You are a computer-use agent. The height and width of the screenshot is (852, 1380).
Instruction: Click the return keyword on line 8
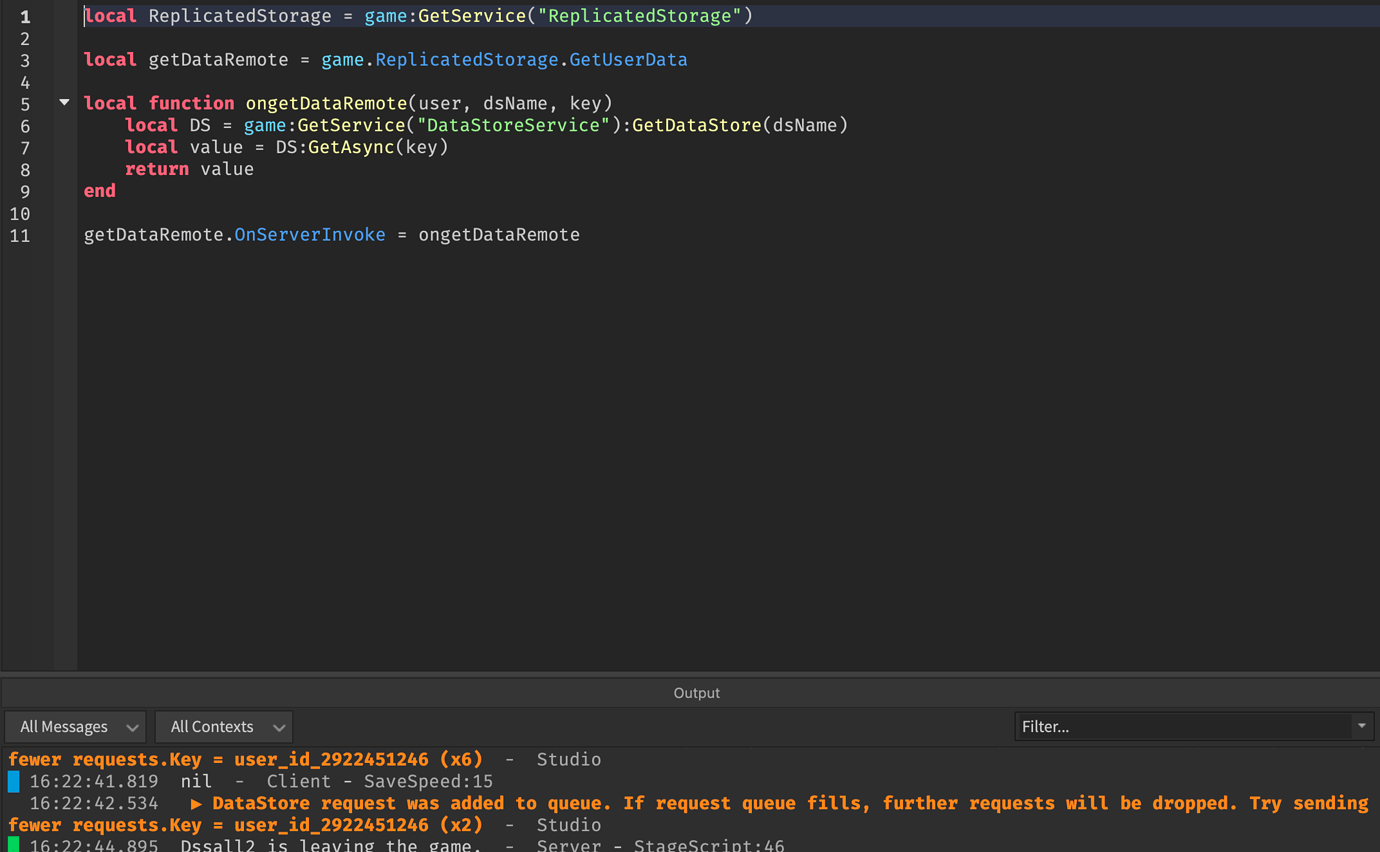click(x=156, y=168)
